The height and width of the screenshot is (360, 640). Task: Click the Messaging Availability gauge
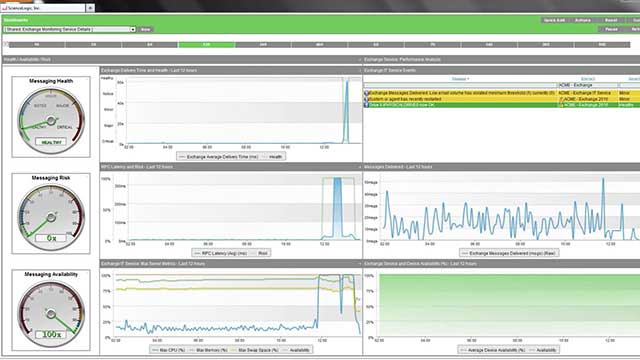(x=51, y=314)
